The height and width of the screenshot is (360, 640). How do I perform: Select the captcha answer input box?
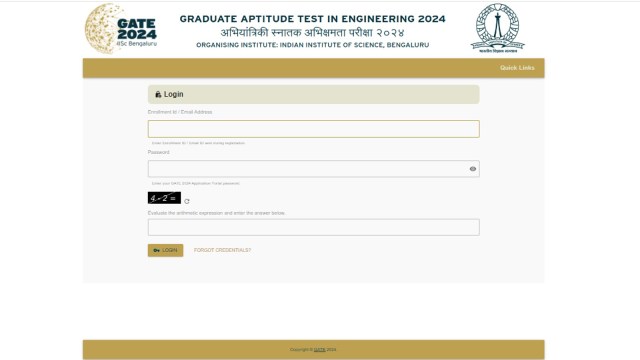click(x=313, y=227)
